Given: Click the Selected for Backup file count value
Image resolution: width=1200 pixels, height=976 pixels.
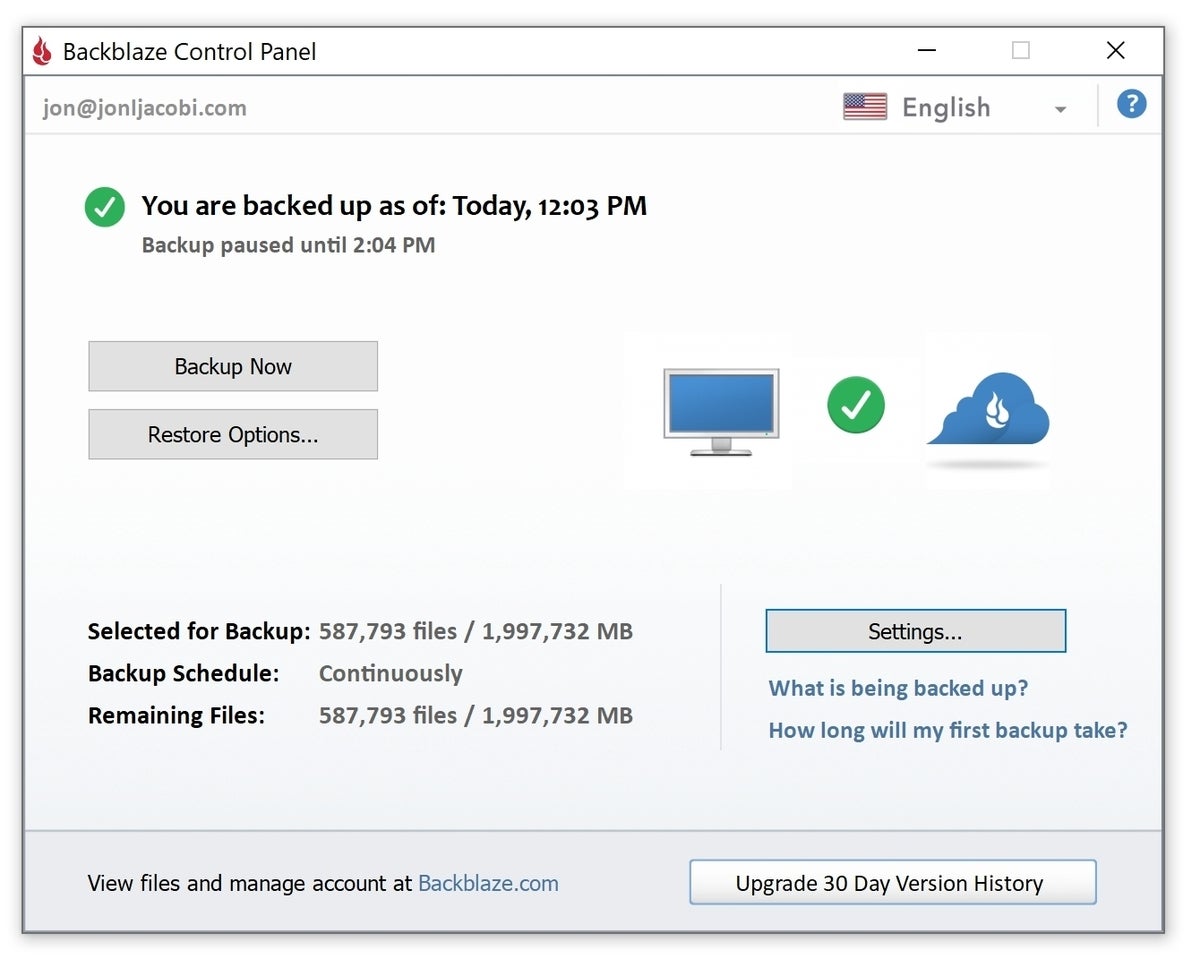Looking at the screenshot, I should [x=476, y=631].
